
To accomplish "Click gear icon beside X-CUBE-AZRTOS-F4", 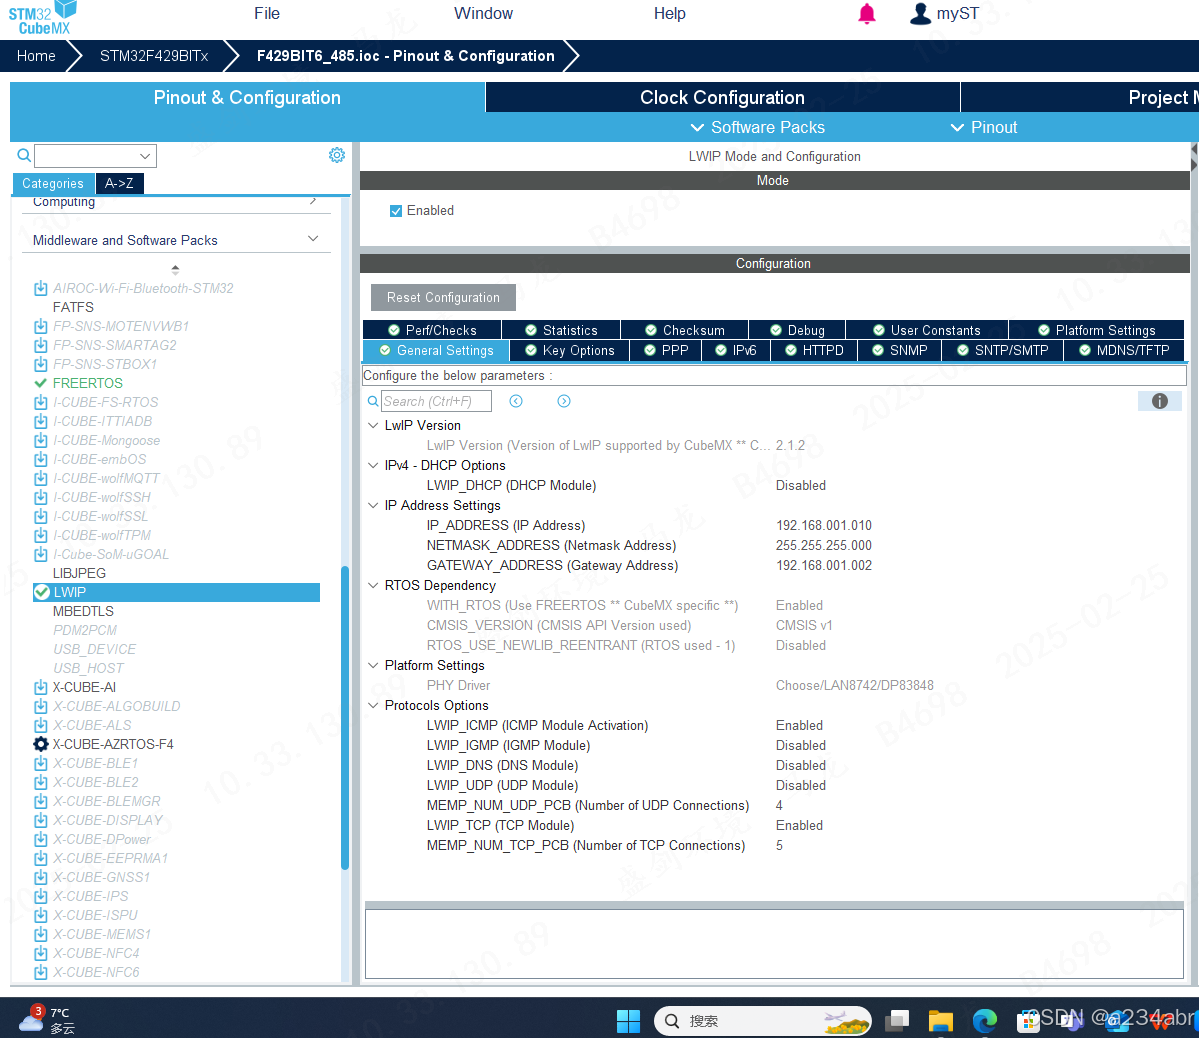I will tap(41, 744).
